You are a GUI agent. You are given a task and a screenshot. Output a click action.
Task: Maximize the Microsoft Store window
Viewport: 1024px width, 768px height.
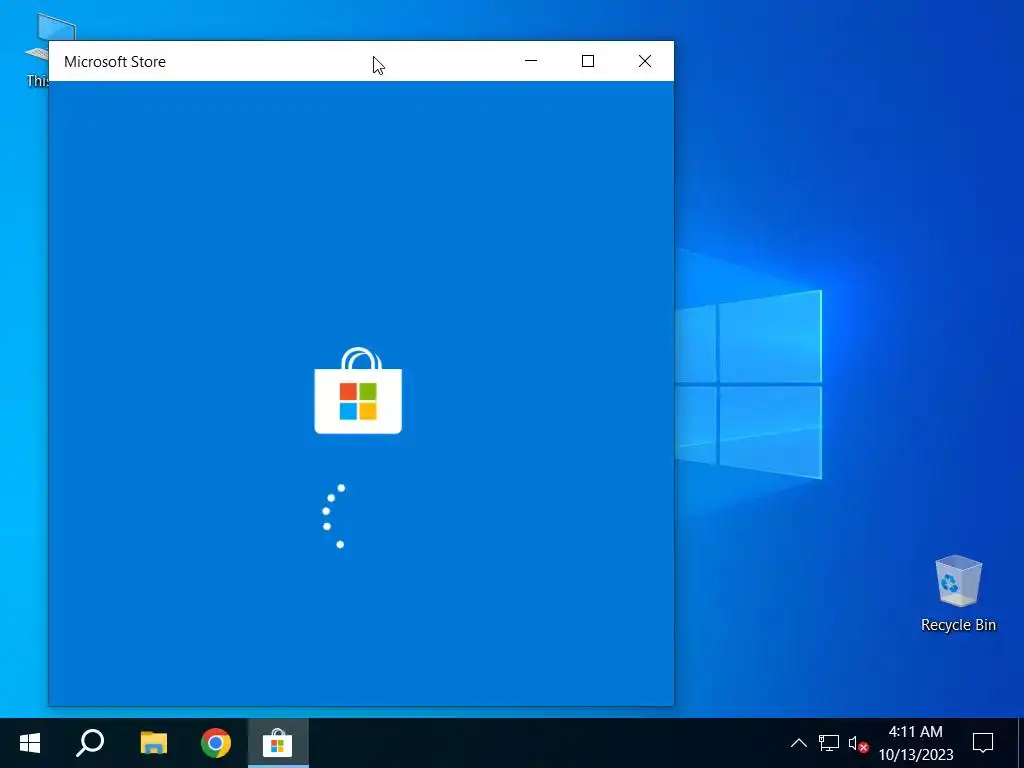588,61
